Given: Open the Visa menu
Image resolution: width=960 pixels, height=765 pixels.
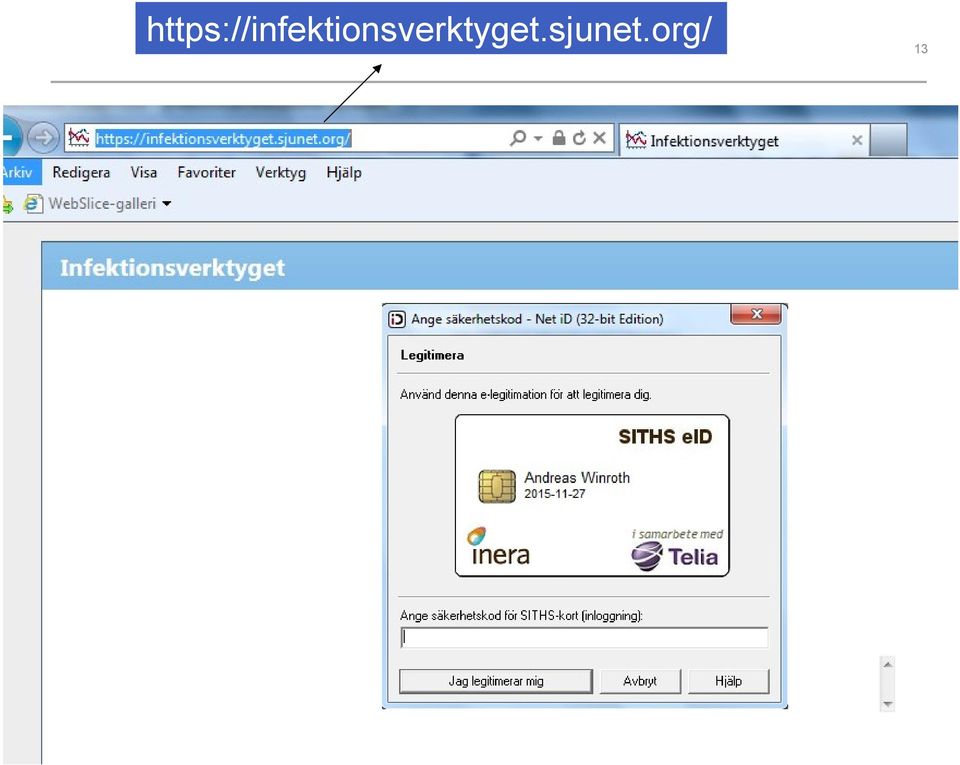Looking at the screenshot, I should click(143, 173).
